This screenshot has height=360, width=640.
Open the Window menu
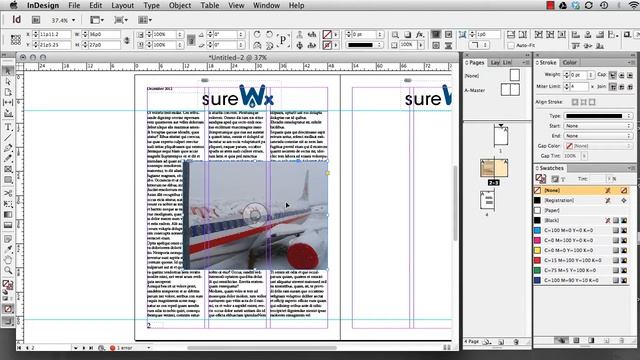[266, 5]
